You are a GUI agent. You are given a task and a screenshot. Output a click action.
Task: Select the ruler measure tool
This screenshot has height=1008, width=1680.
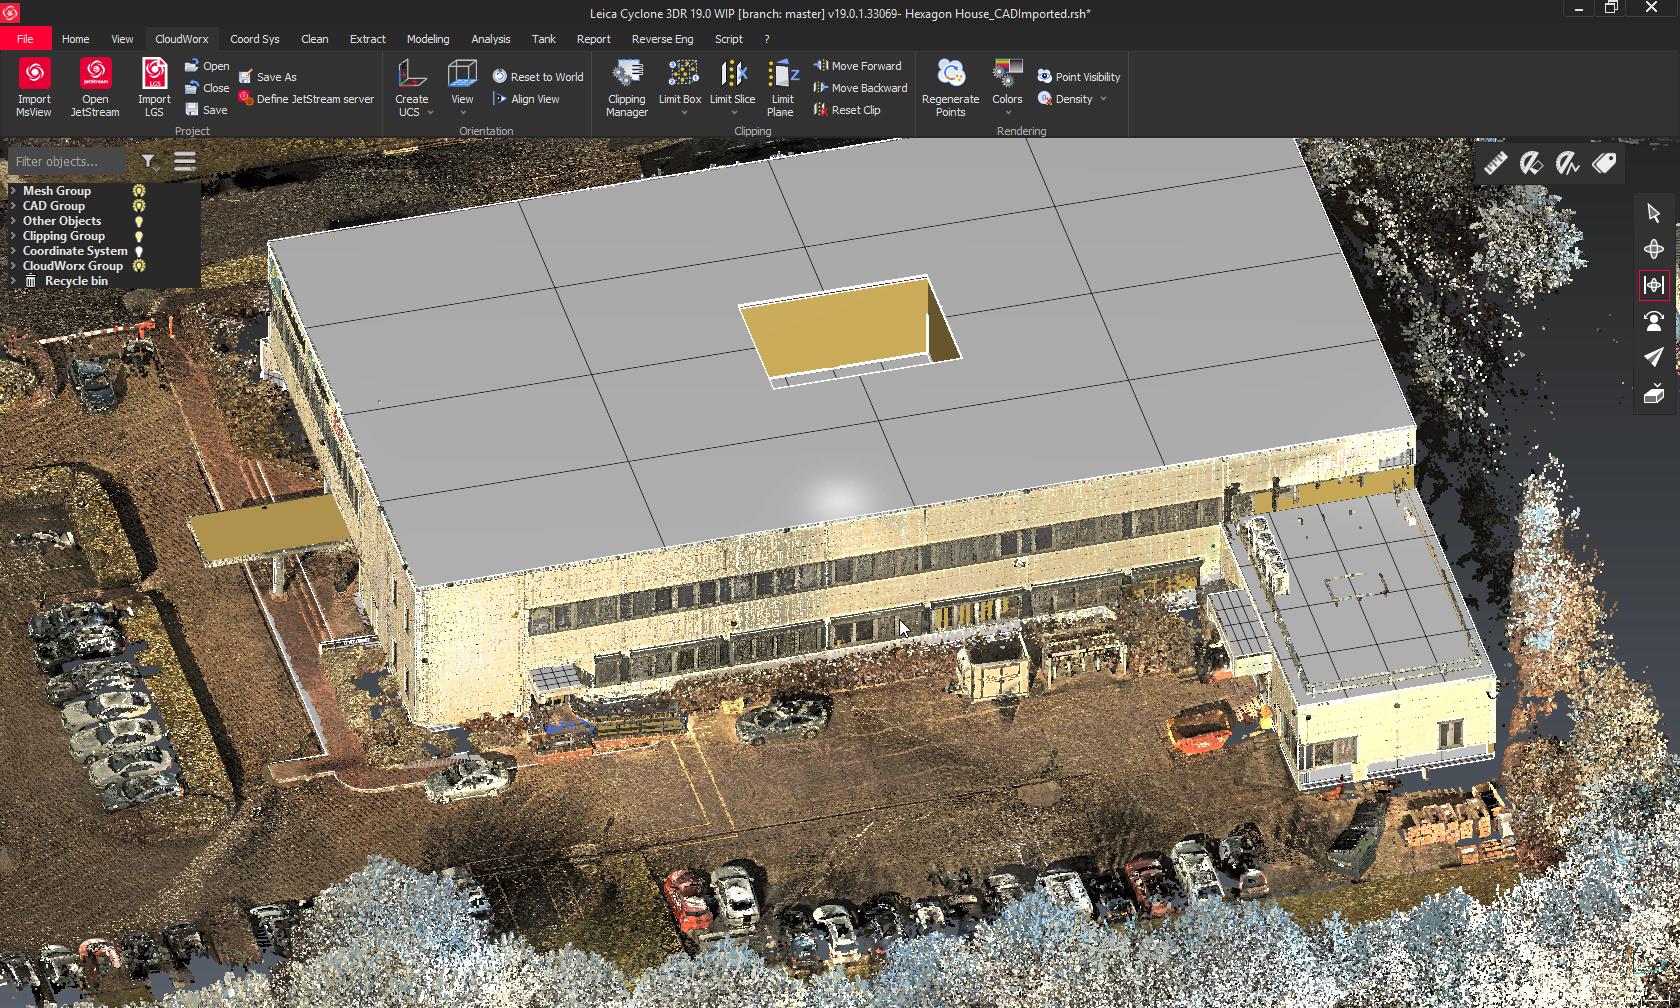pos(1496,164)
